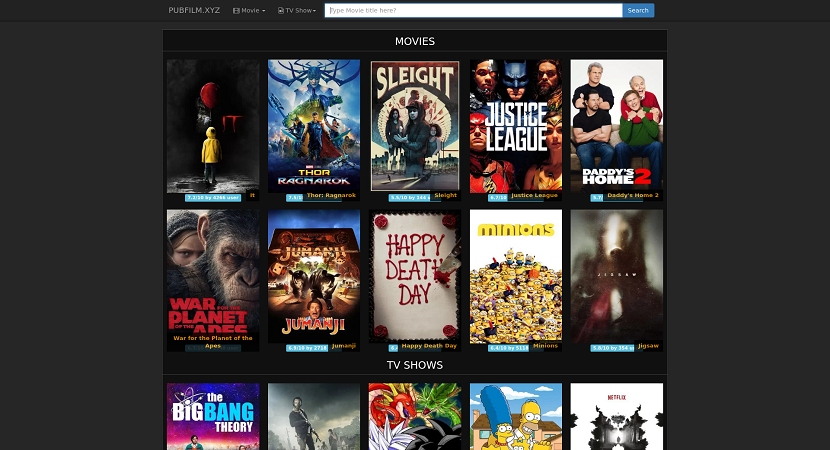Open the It movie poster

213,126
